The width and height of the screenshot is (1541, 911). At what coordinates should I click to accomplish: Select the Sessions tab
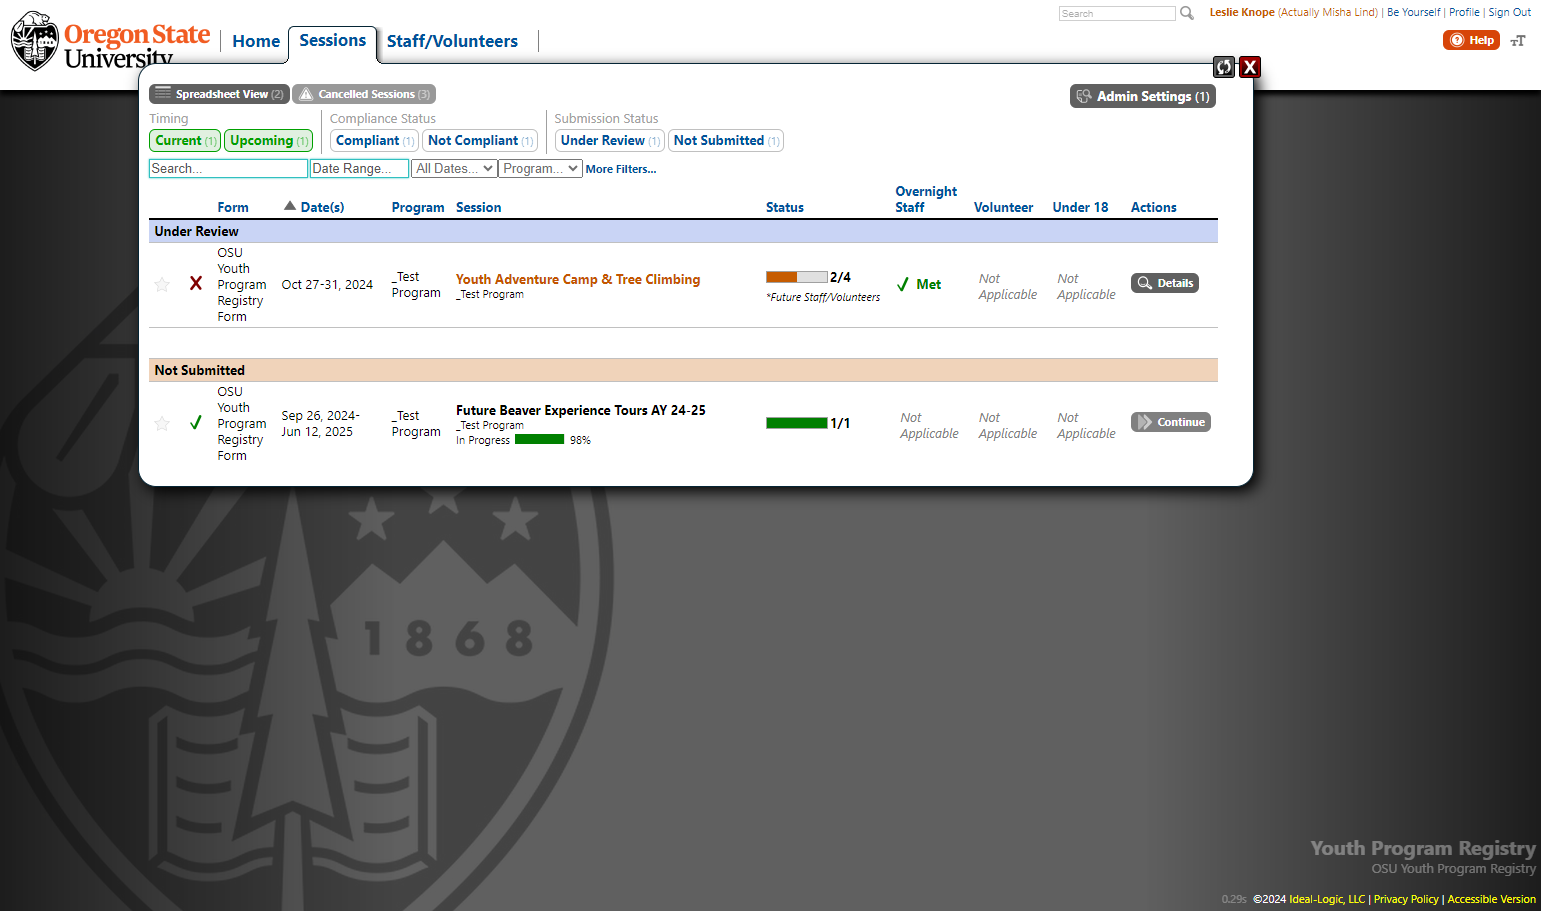point(333,41)
